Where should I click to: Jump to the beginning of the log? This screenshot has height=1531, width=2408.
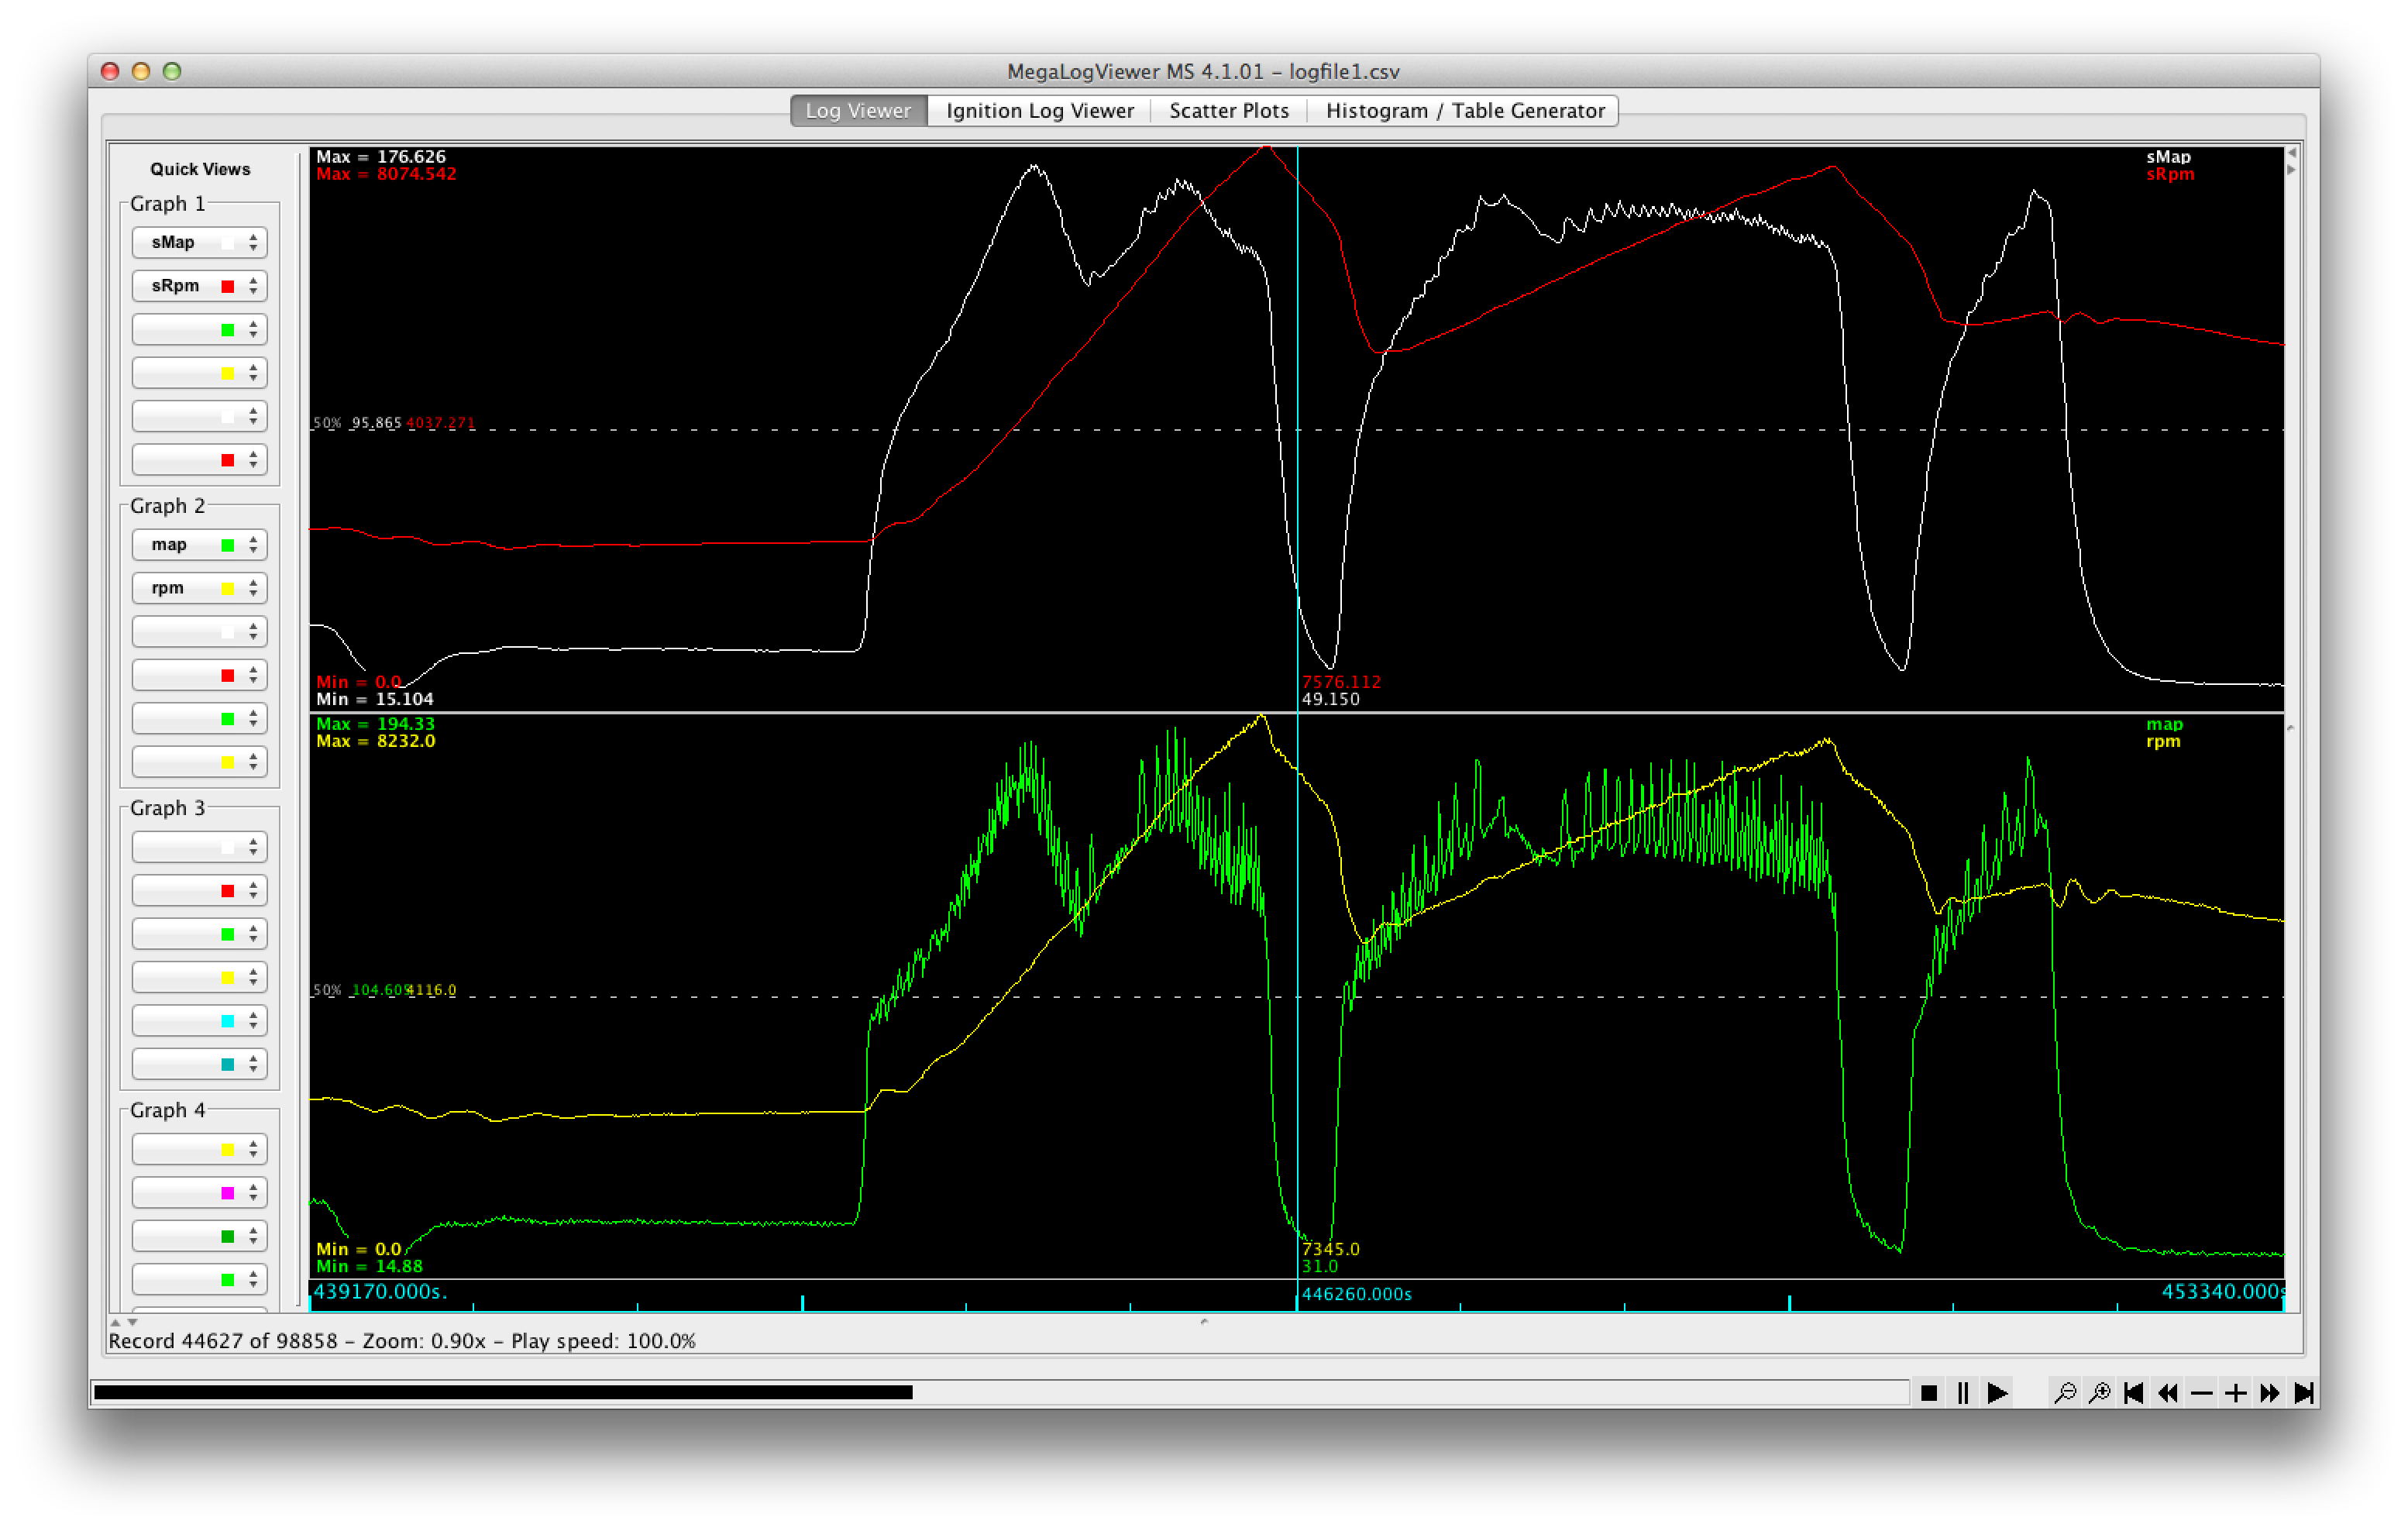(2133, 1393)
